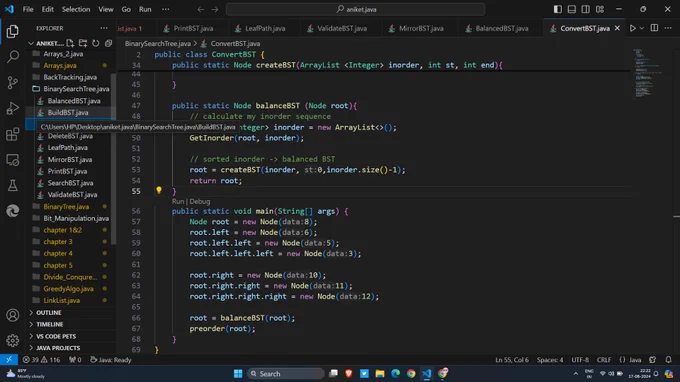Screen dimensions: 680x382
Task: Click the Run CodeLens above main
Action: pyautogui.click(x=178, y=202)
